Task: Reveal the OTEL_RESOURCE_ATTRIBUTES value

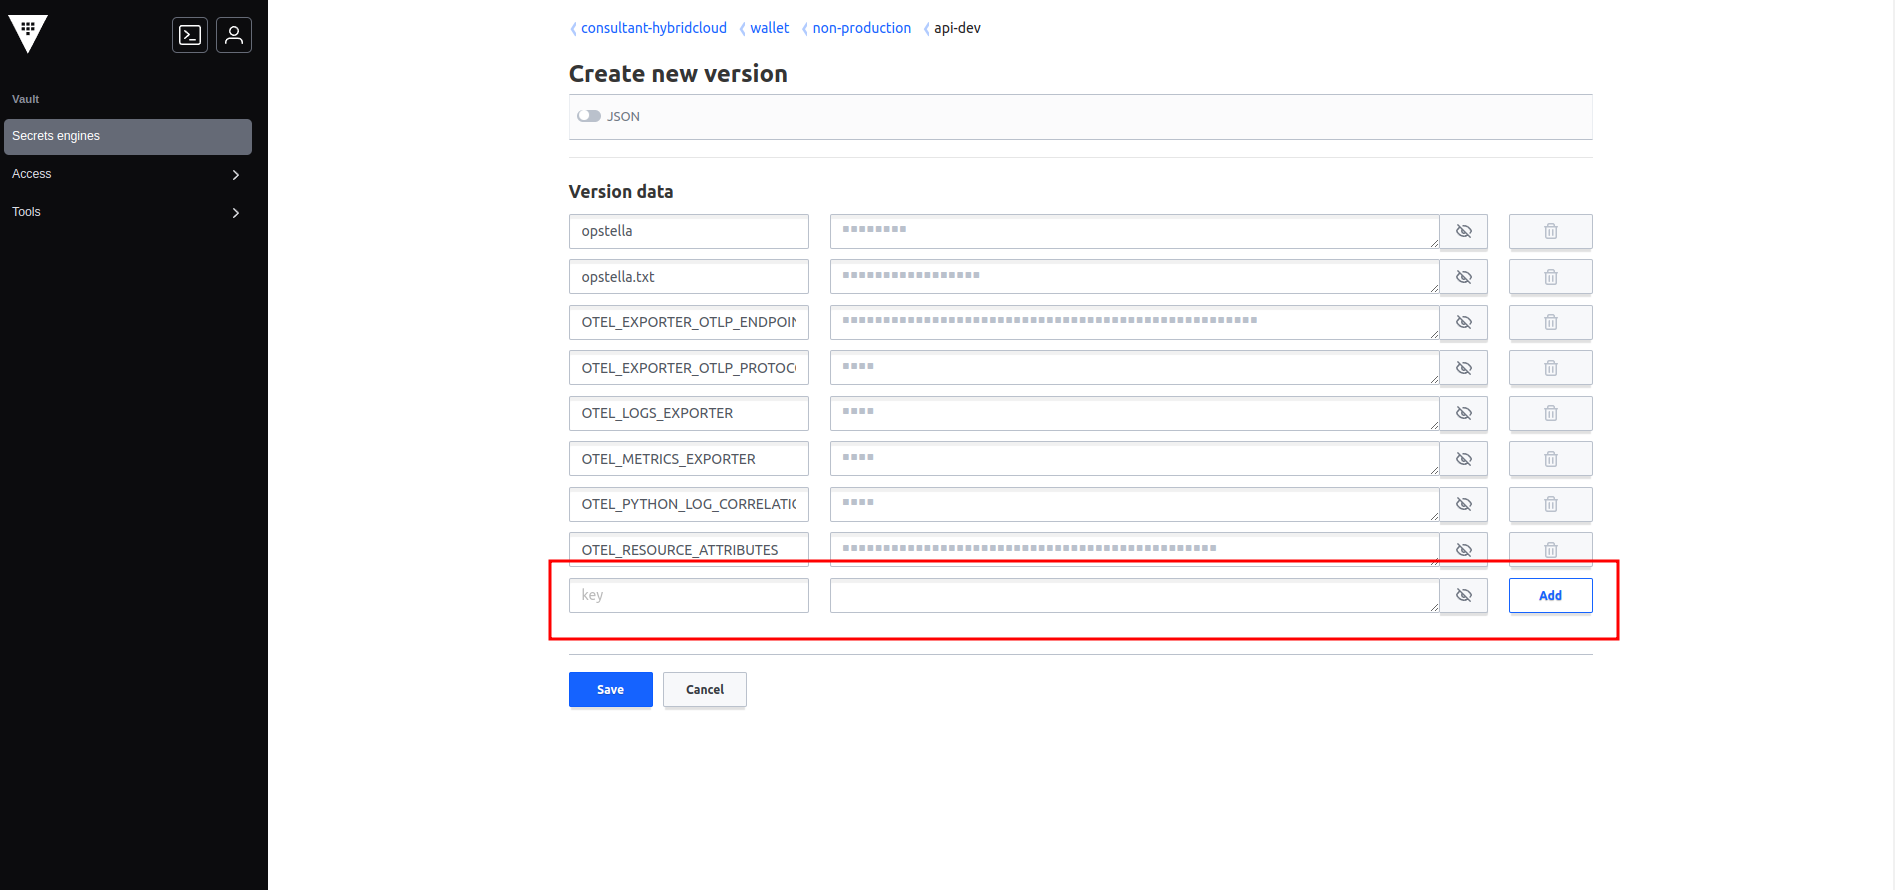Action: pos(1463,550)
